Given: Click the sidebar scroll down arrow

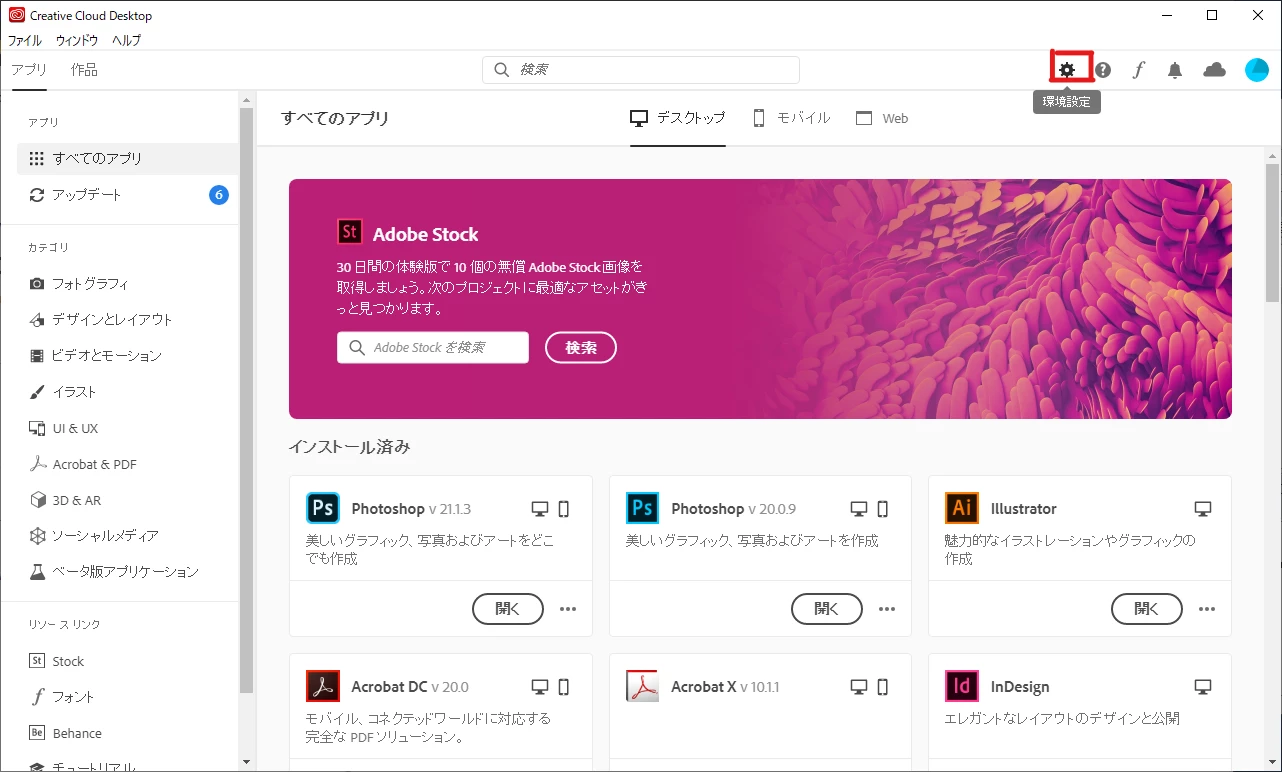Looking at the screenshot, I should [x=247, y=761].
